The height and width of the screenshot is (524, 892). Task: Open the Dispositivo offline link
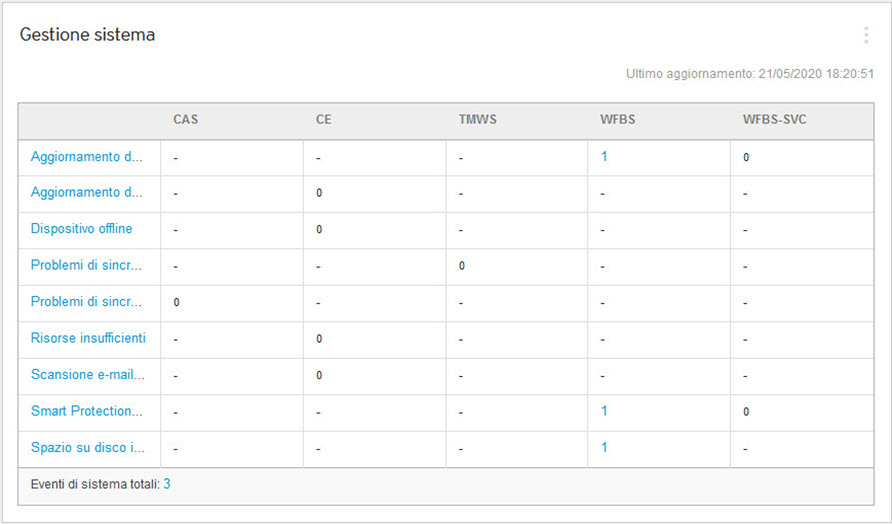coord(81,229)
